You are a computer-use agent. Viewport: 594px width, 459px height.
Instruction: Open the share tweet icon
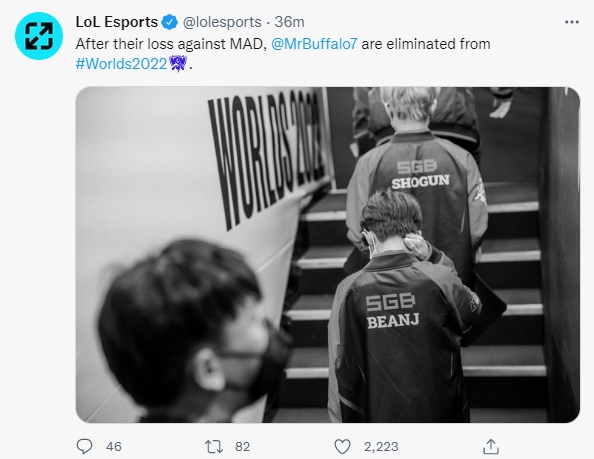(x=491, y=446)
